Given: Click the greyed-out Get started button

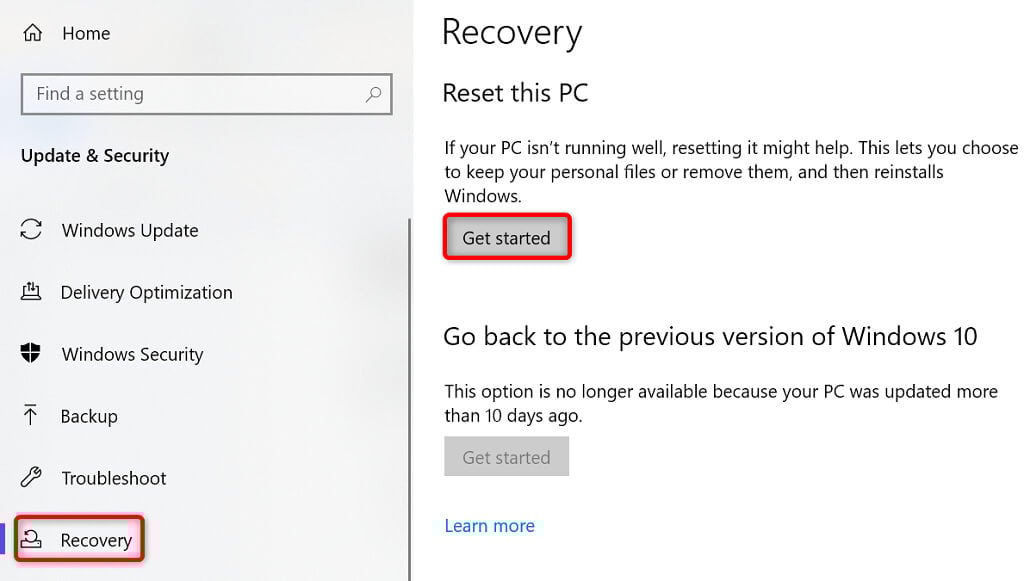Looking at the screenshot, I should click(506, 457).
